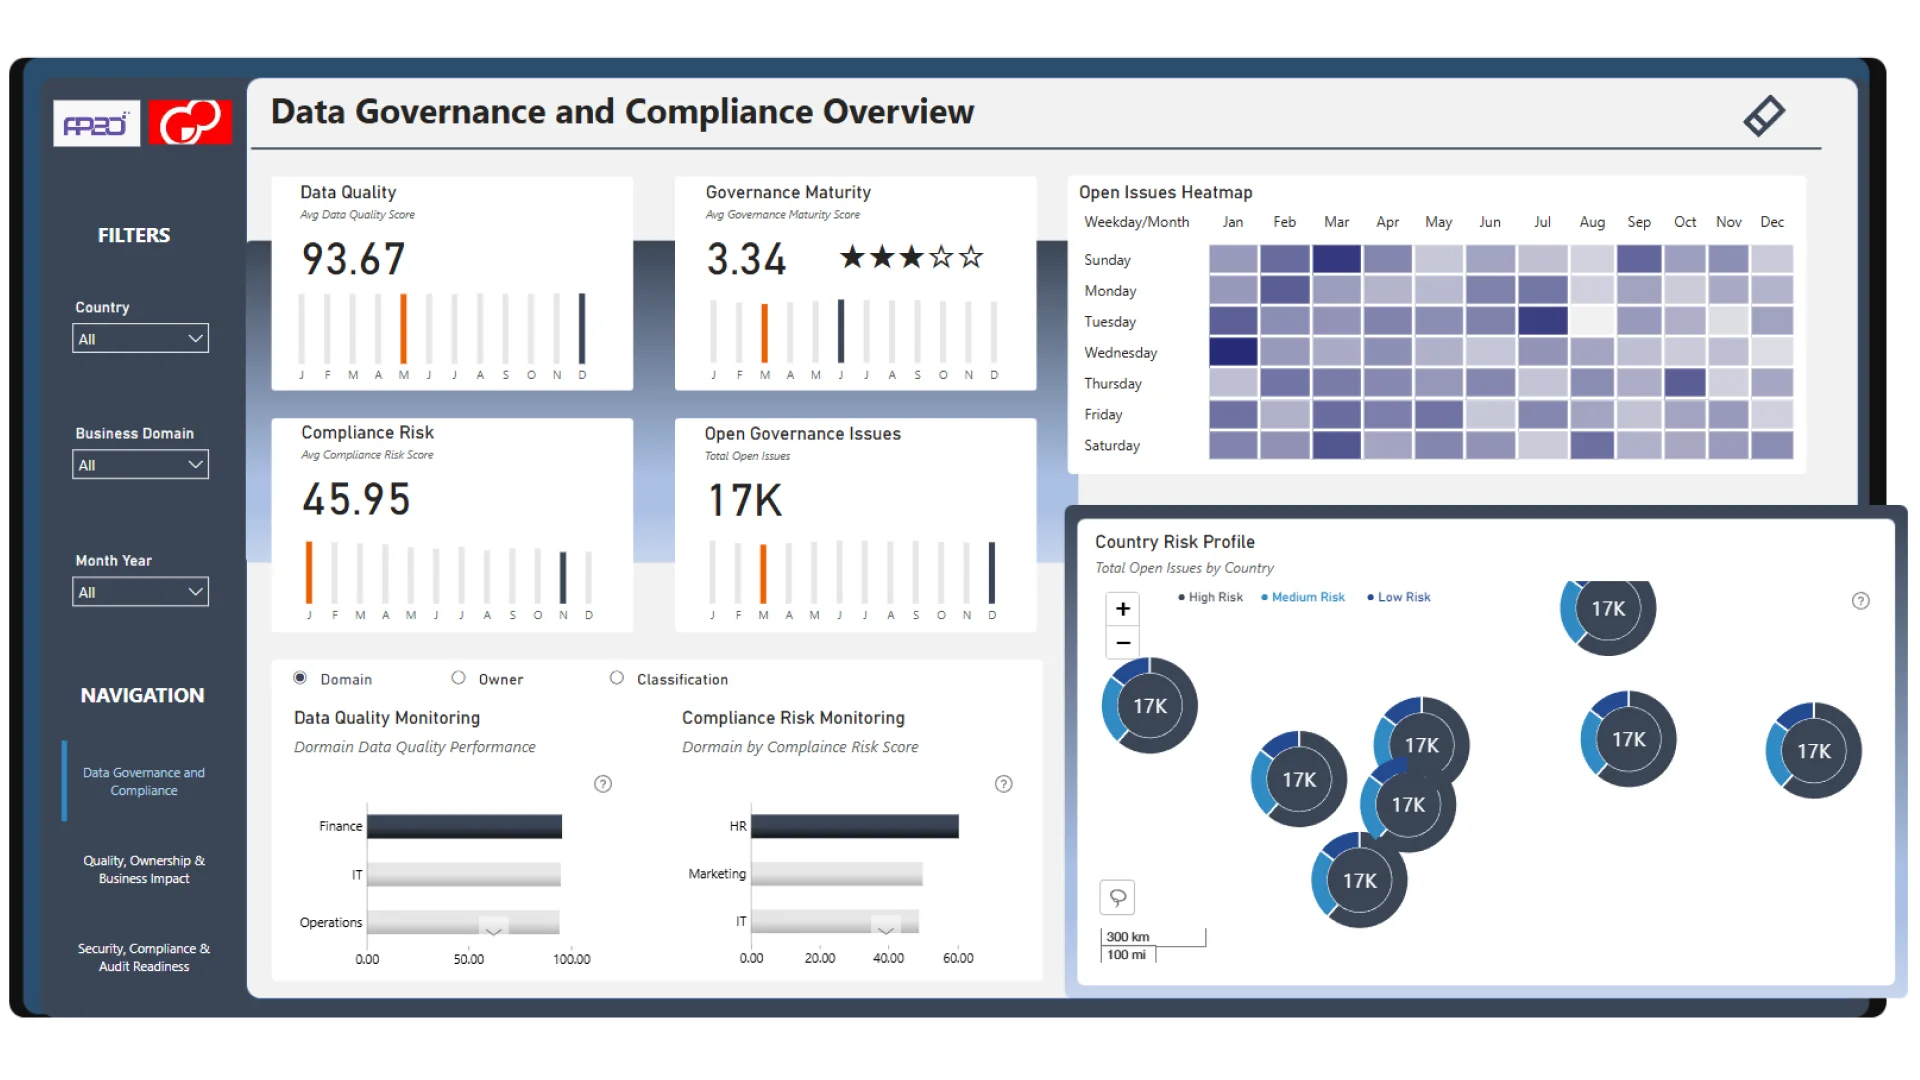1920x1080 pixels.
Task: Select the Owner radio button
Action: pyautogui.click(x=458, y=678)
